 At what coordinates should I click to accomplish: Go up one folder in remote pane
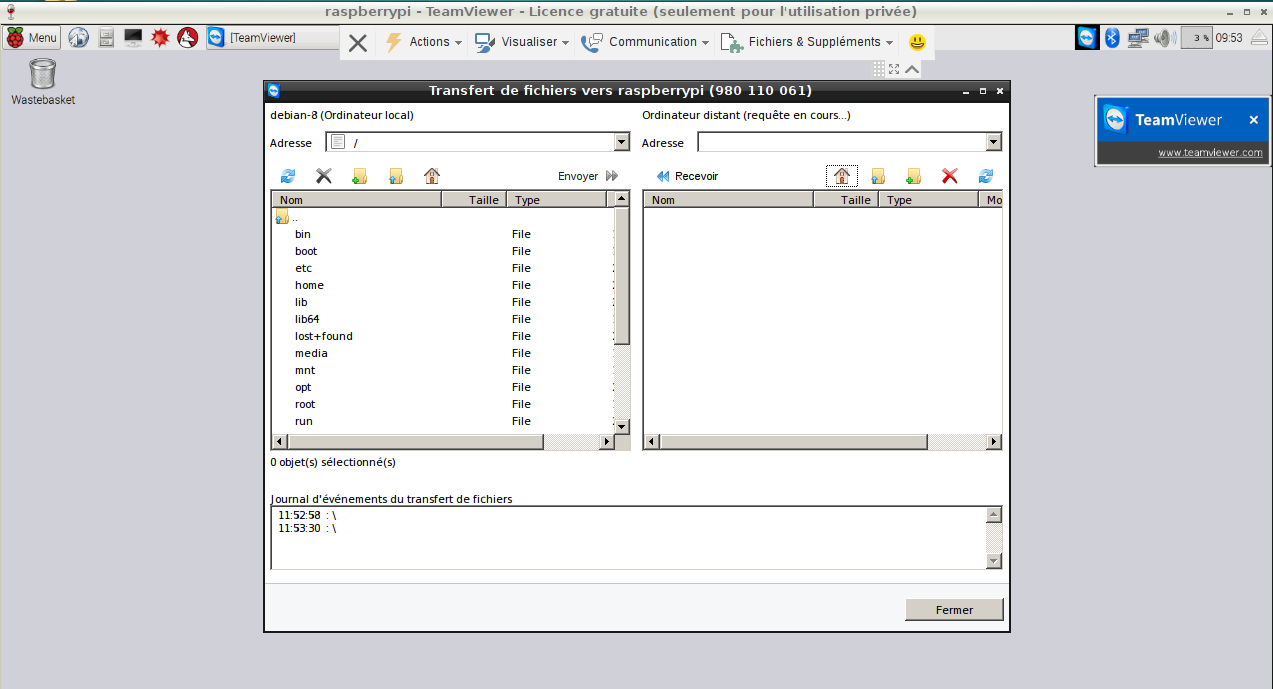click(x=878, y=176)
